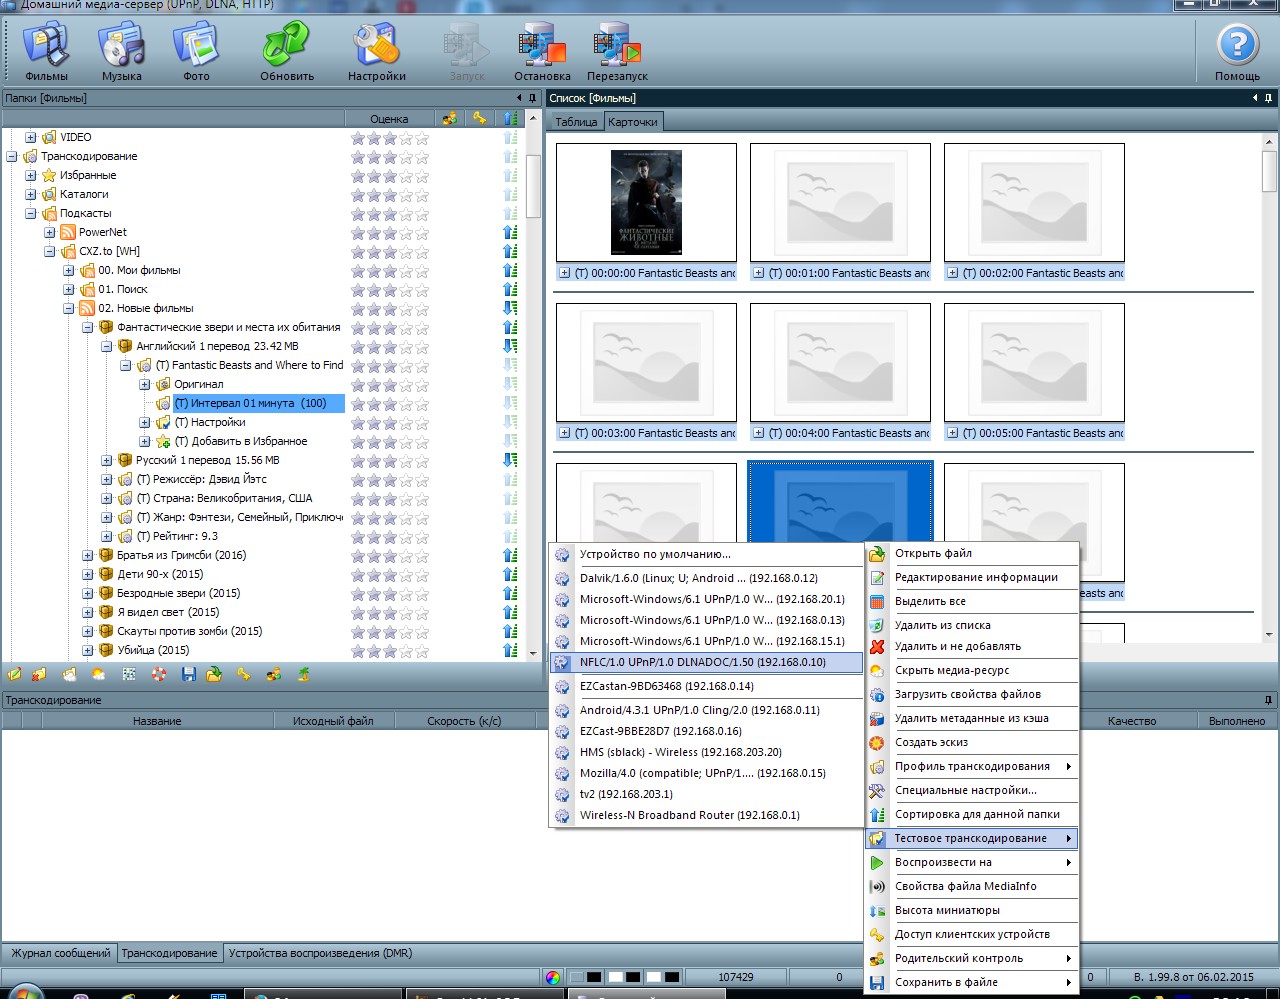
Task: Open the Устройства воспроизведения (DMR) tab
Action: click(x=320, y=953)
